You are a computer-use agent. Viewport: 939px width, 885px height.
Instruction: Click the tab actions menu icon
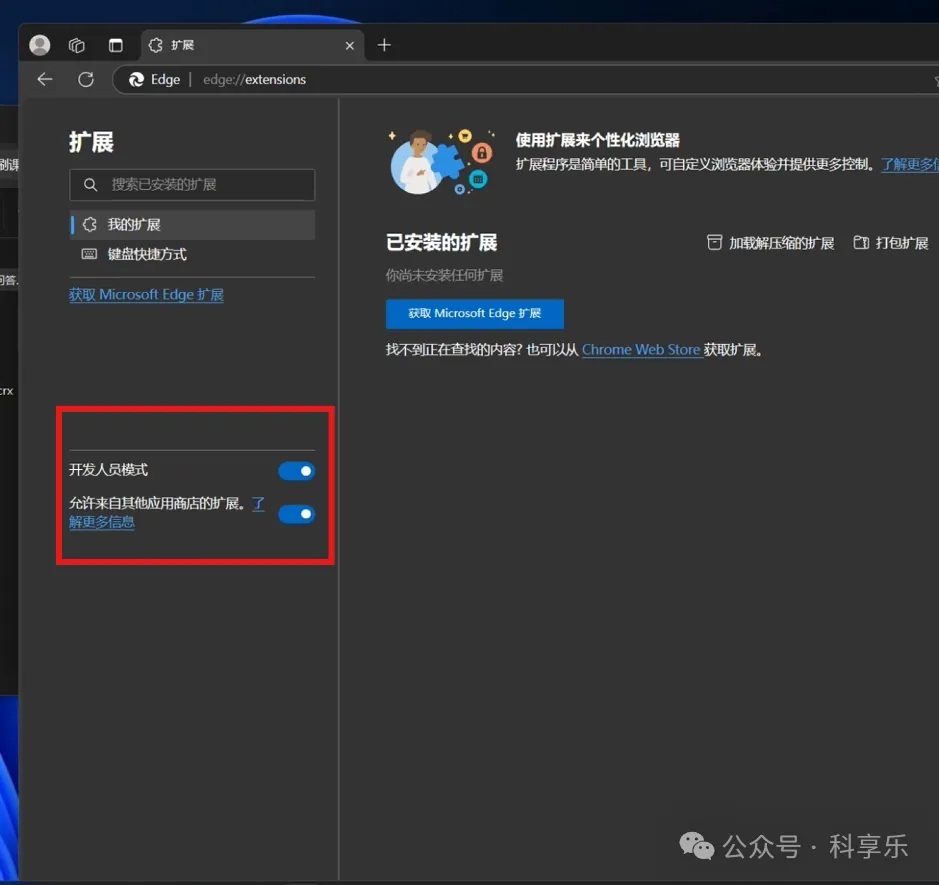[x=116, y=46]
